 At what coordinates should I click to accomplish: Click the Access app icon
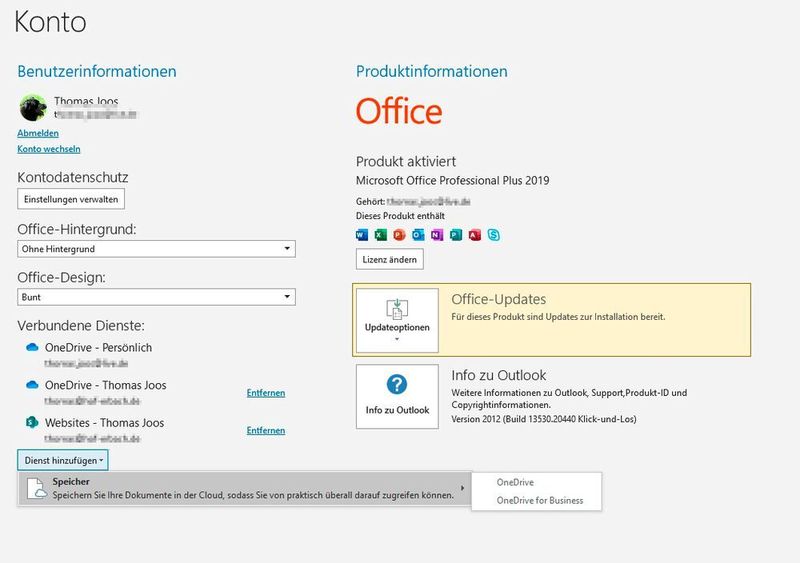pyautogui.click(x=475, y=235)
